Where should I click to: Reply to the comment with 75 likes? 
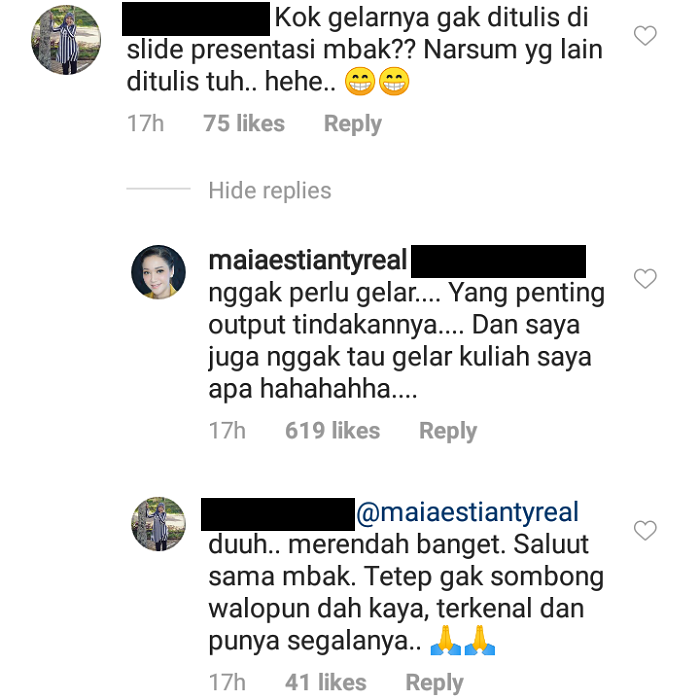point(353,124)
